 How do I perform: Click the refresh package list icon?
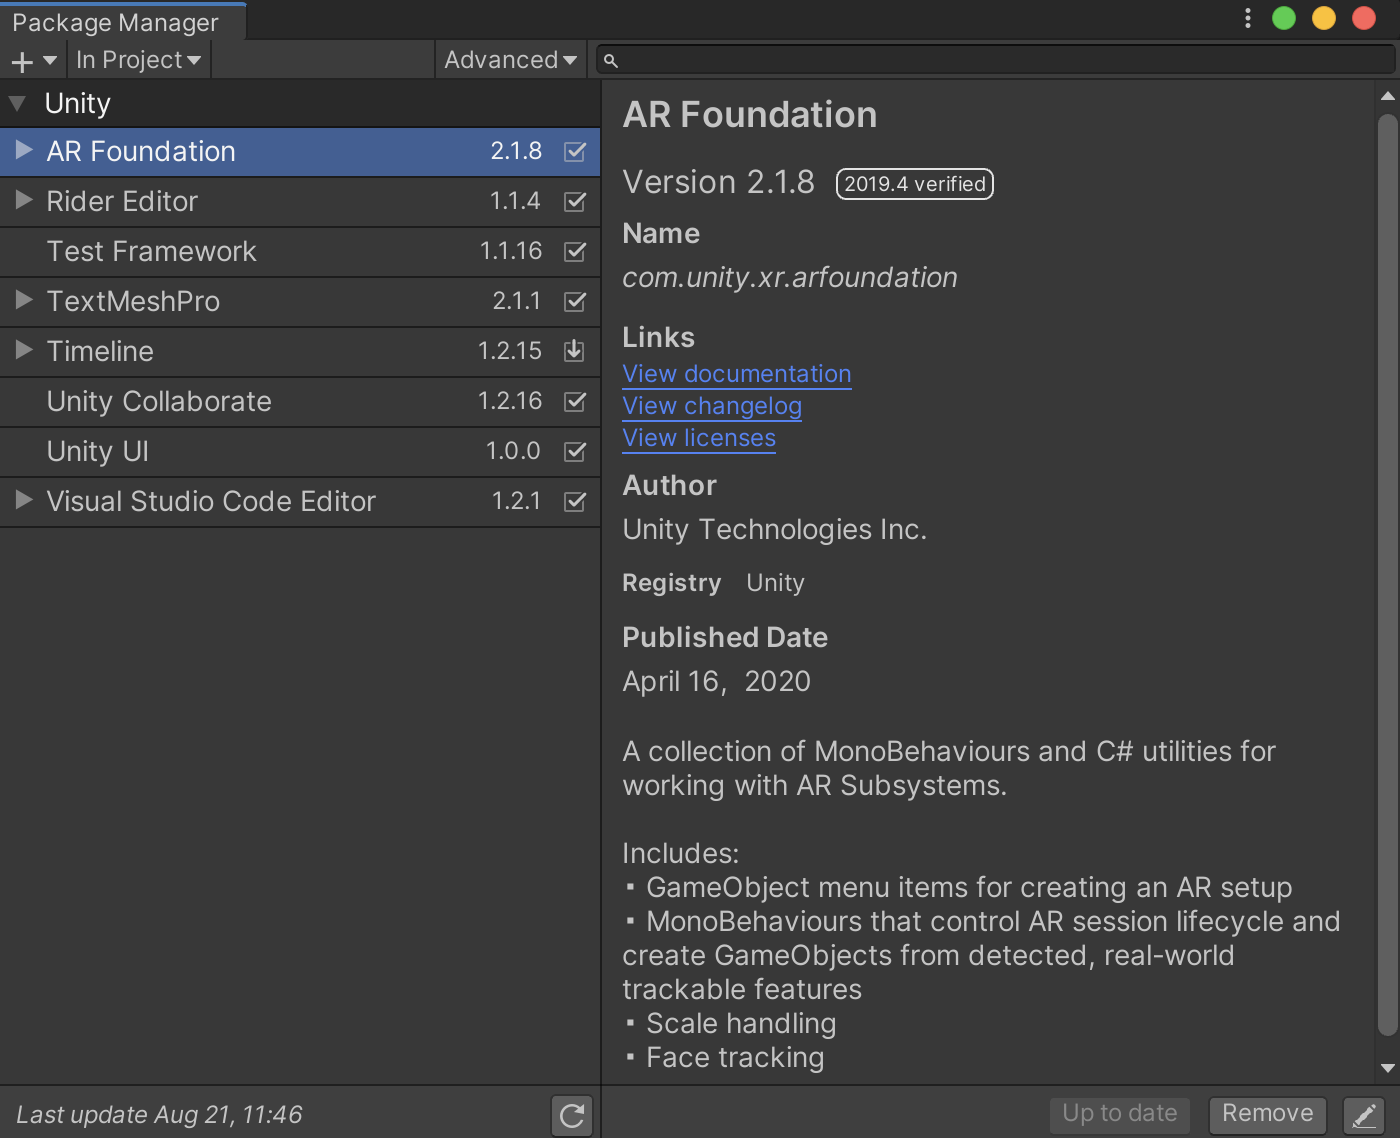tap(572, 1115)
